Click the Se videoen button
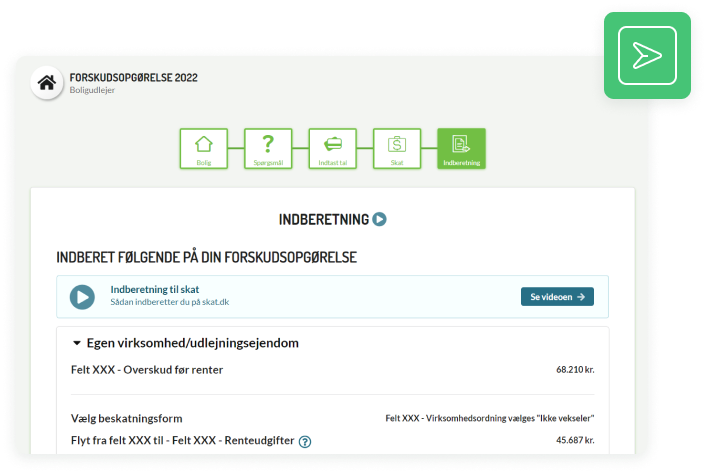The image size is (707, 474). tap(557, 297)
